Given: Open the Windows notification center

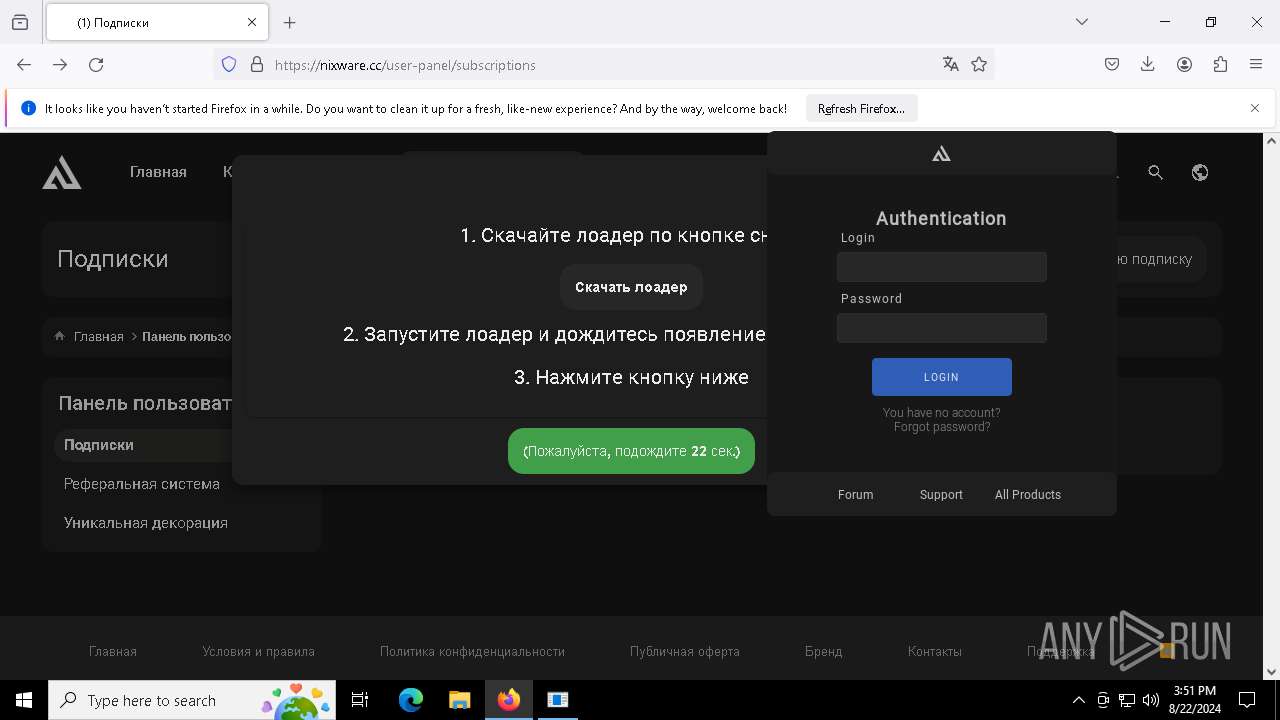Looking at the screenshot, I should (1247, 700).
